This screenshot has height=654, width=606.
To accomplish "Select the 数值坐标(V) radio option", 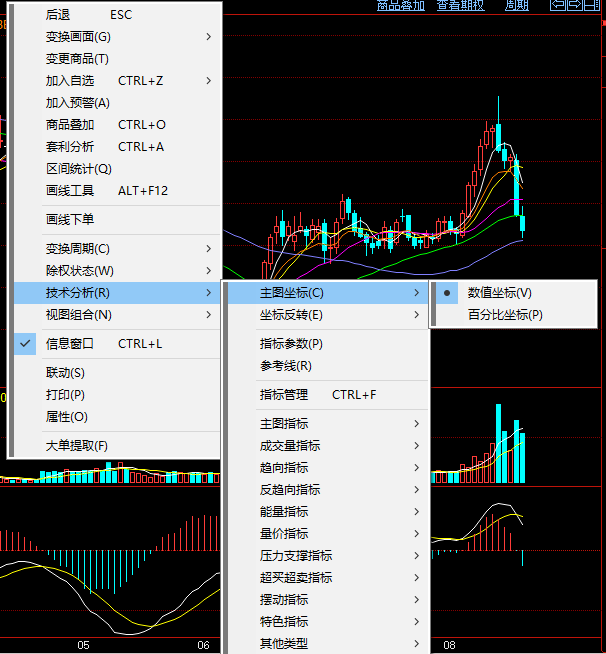I will pyautogui.click(x=499, y=293).
